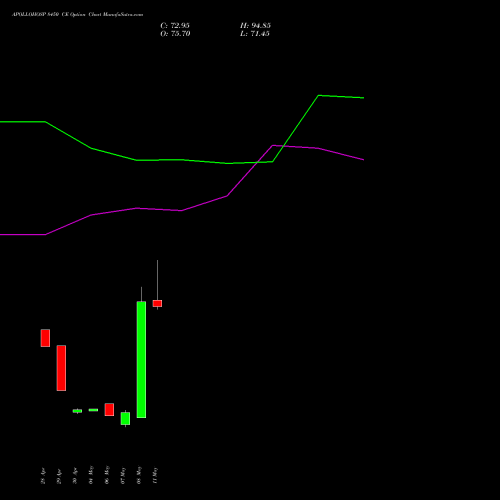Click the 28 Apr date axis label
This screenshot has height=500, width=500.
pyautogui.click(x=43, y=476)
